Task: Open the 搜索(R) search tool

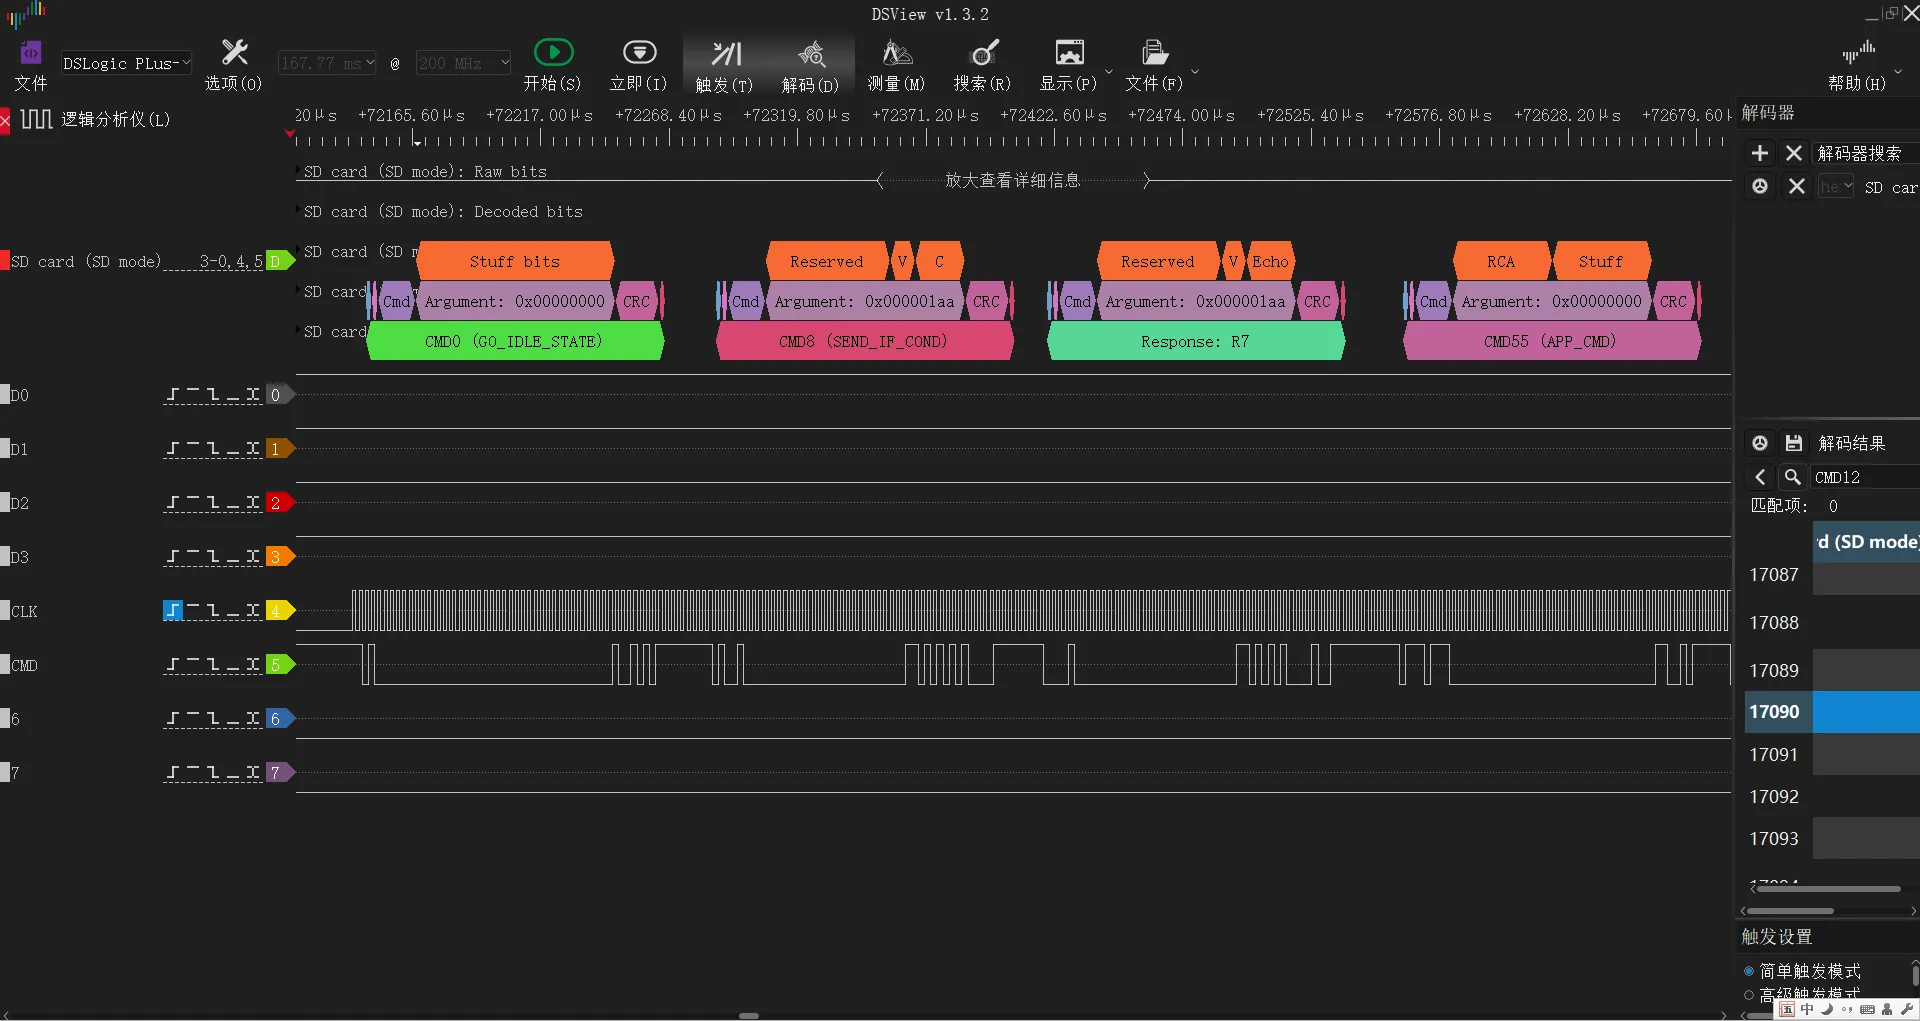Action: [x=982, y=64]
